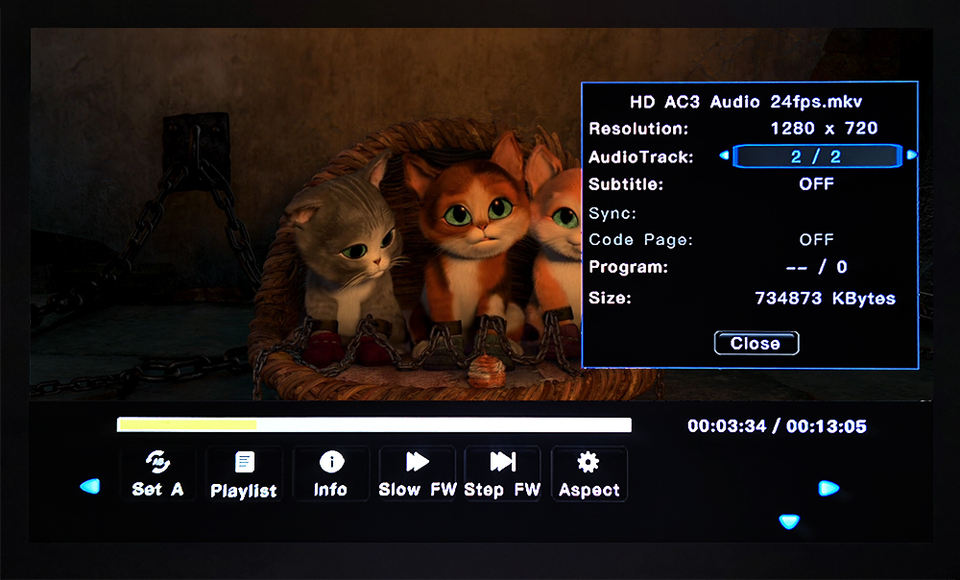The height and width of the screenshot is (580, 960).
Task: Select next AudioTrack with right arrow
Action: tap(912, 155)
